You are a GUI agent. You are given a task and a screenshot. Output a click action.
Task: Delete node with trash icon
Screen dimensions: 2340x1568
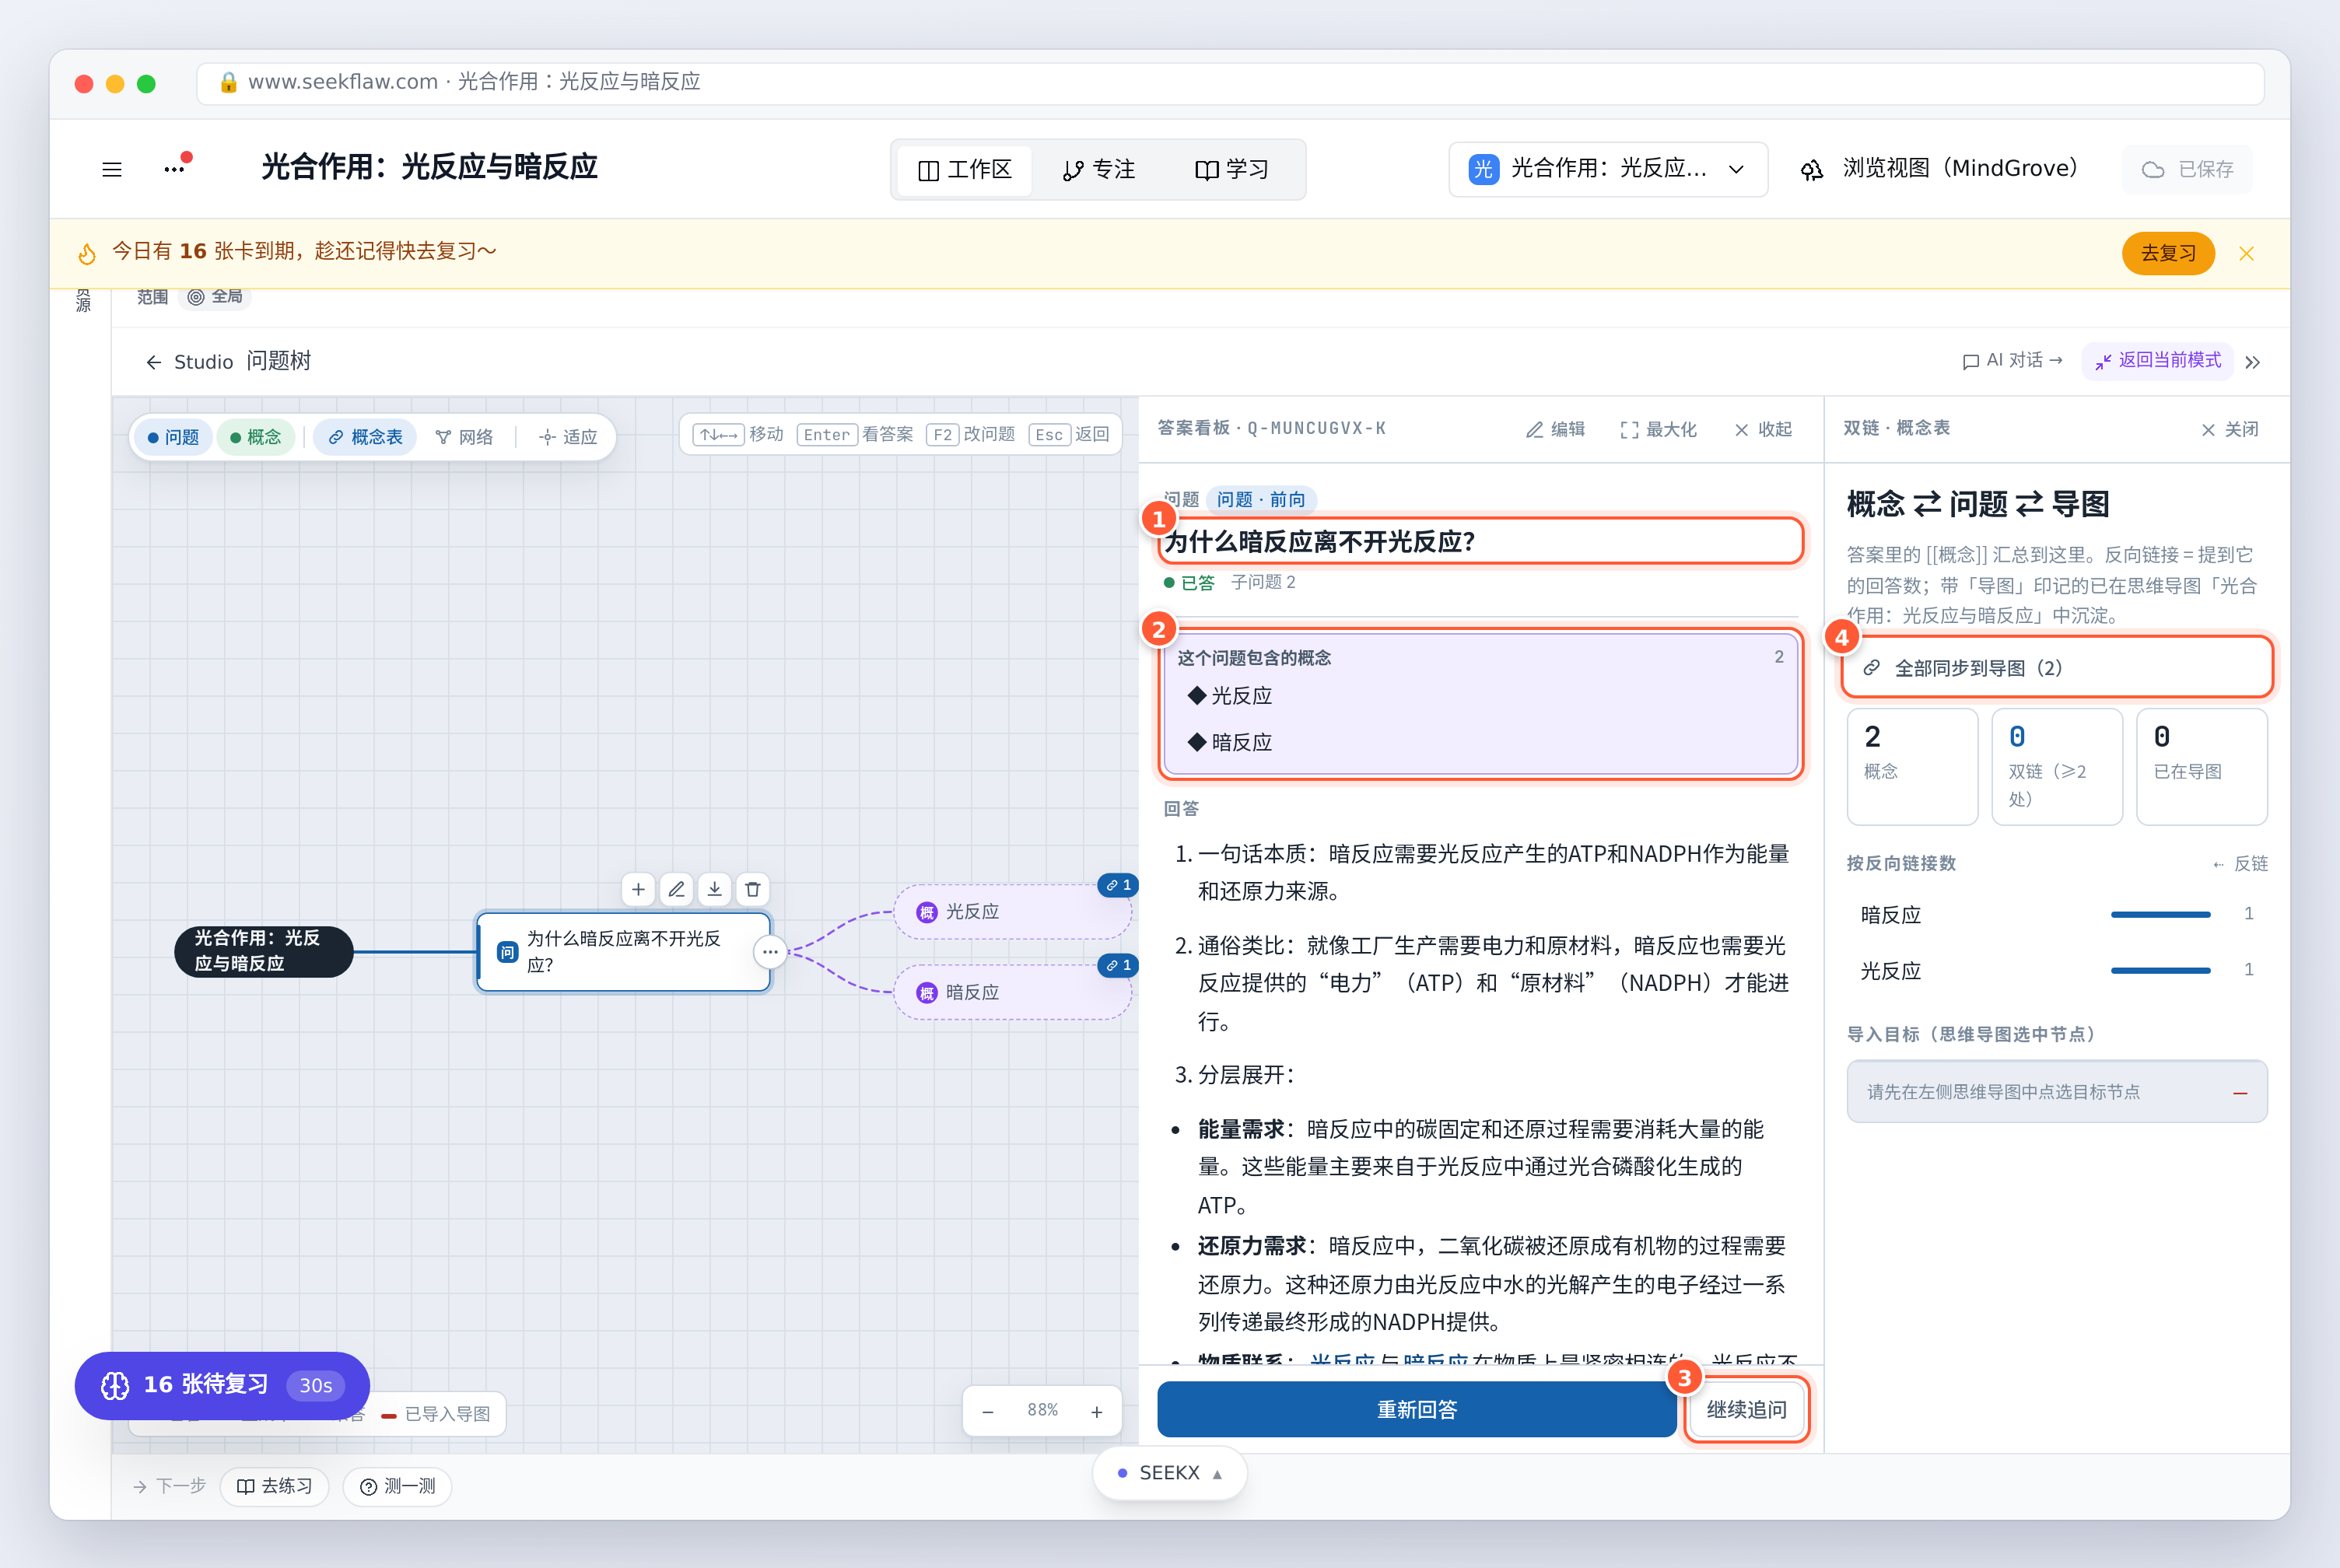coord(753,889)
